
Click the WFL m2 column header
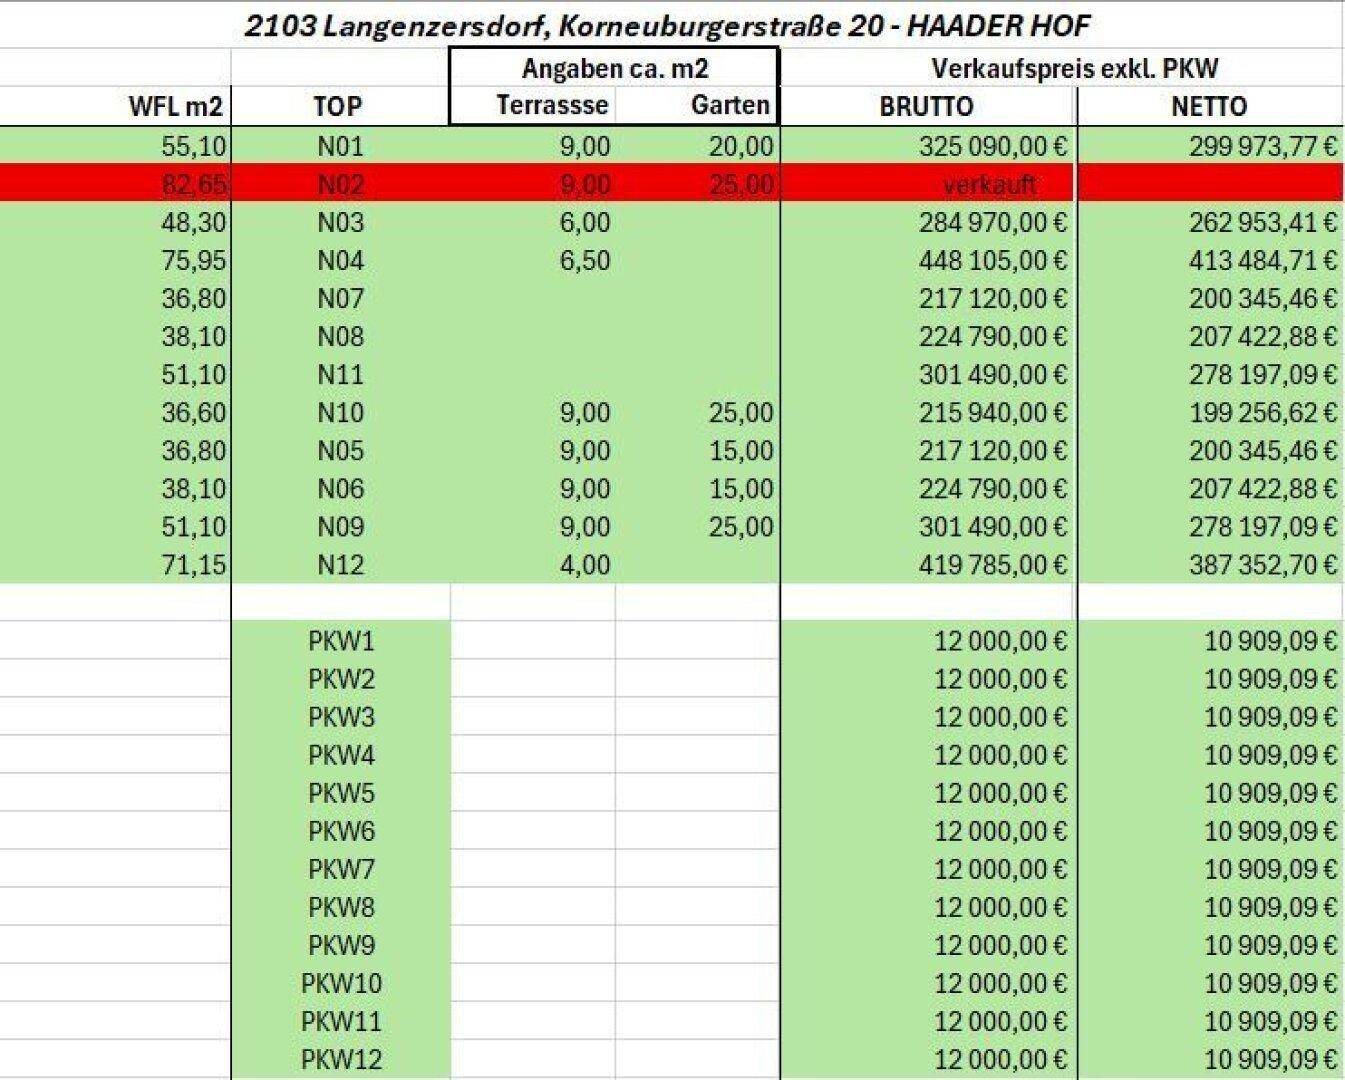coord(176,106)
